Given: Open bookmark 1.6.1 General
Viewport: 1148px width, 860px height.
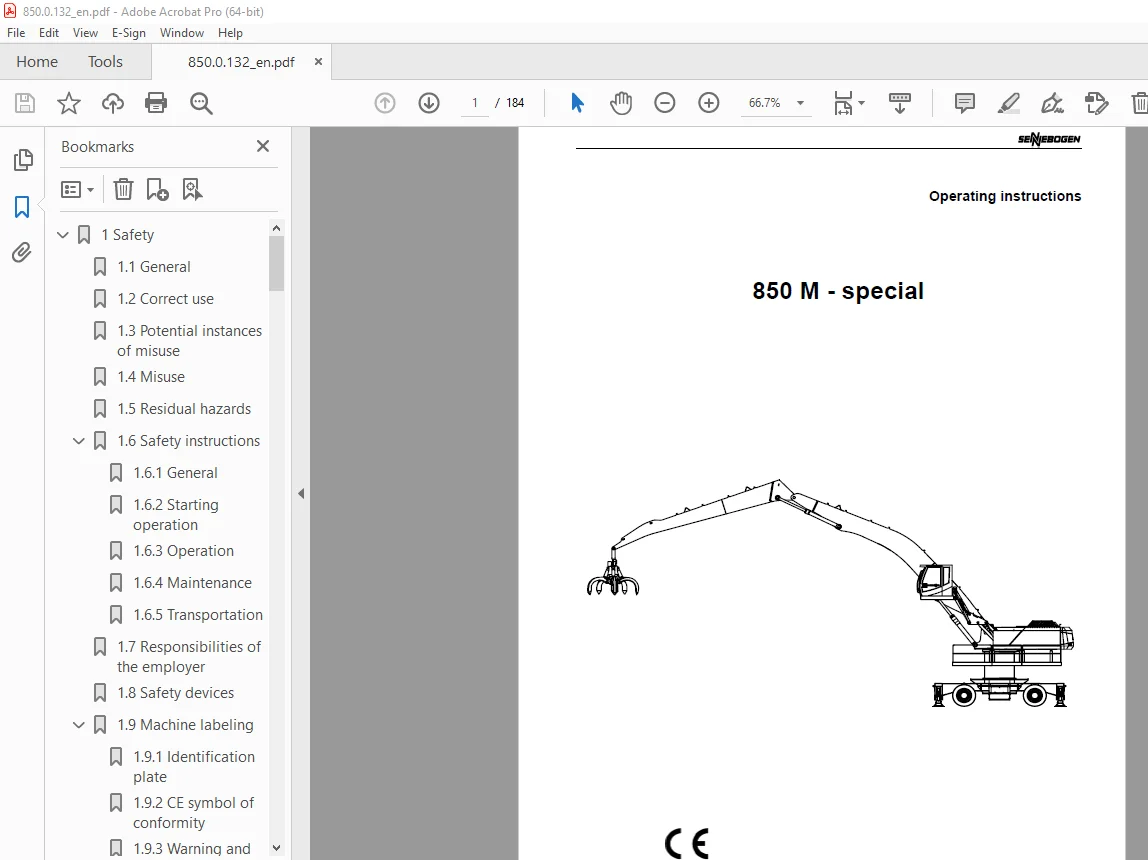Looking at the screenshot, I should coord(175,473).
